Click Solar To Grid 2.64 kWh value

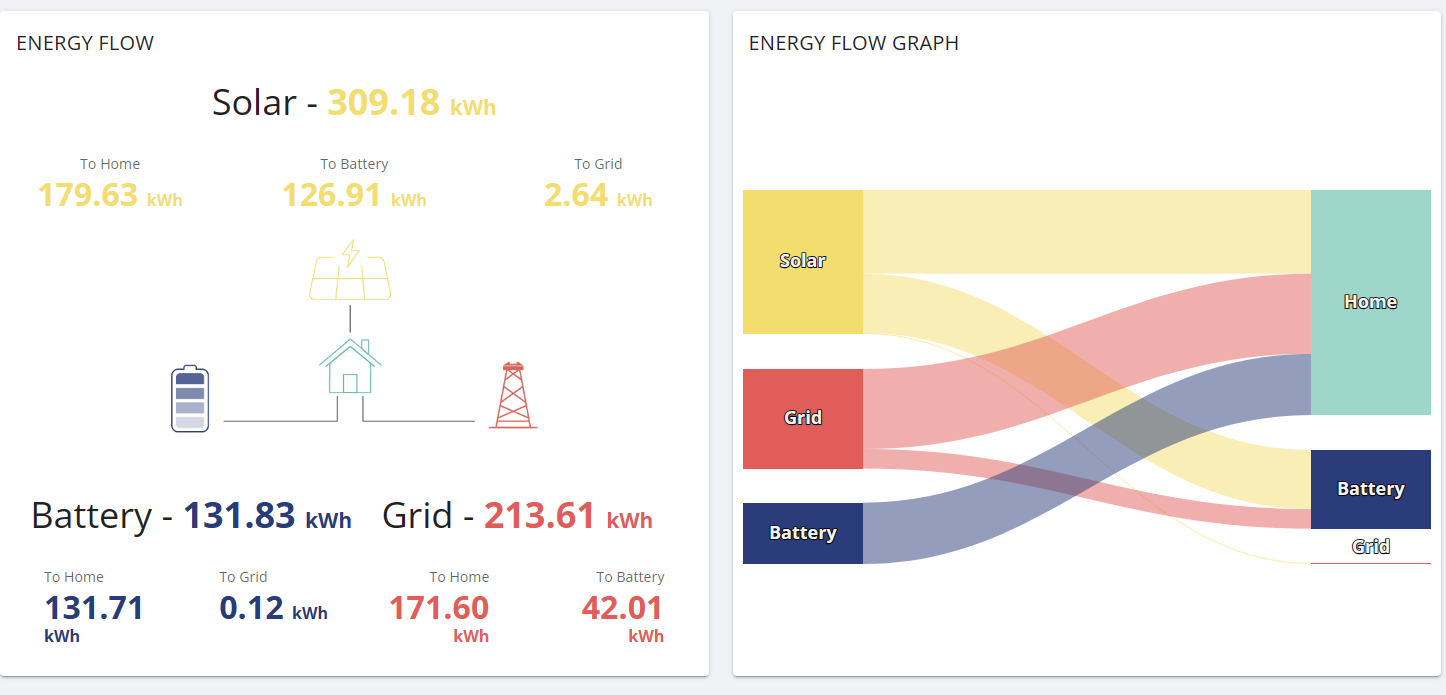tap(598, 195)
